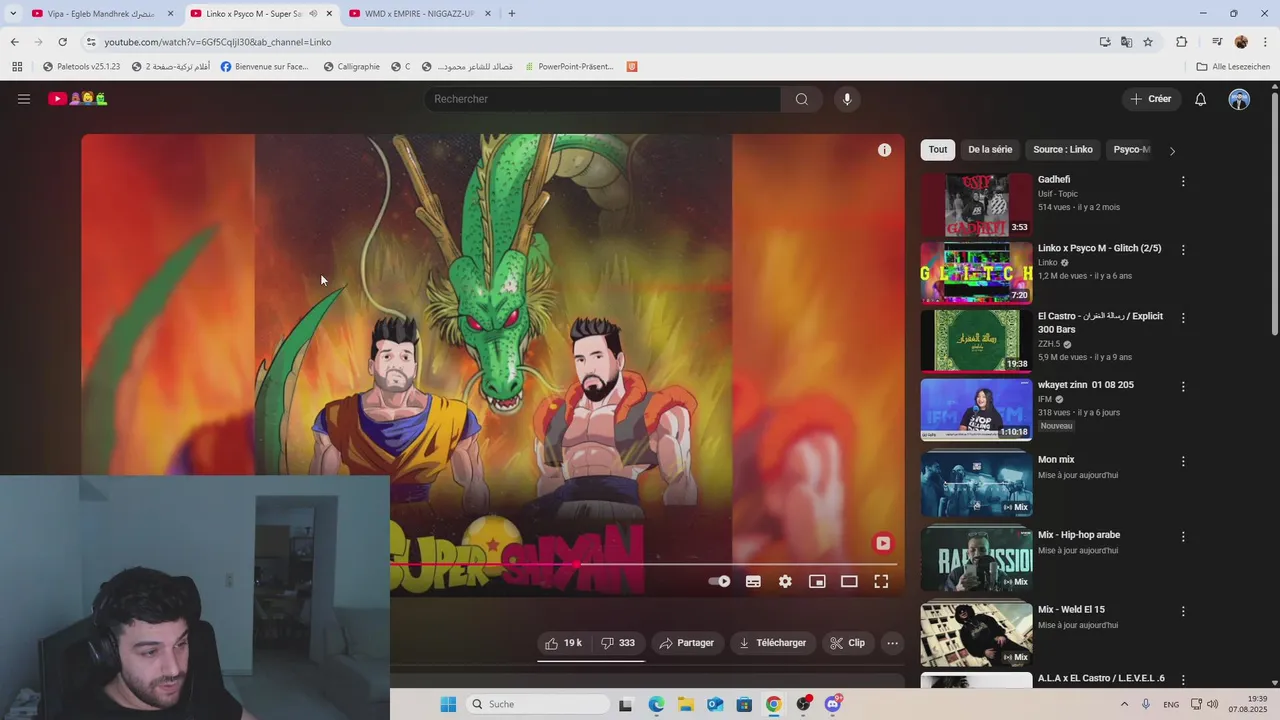Open options for Mix - Hip-hop arabe

[1183, 536]
